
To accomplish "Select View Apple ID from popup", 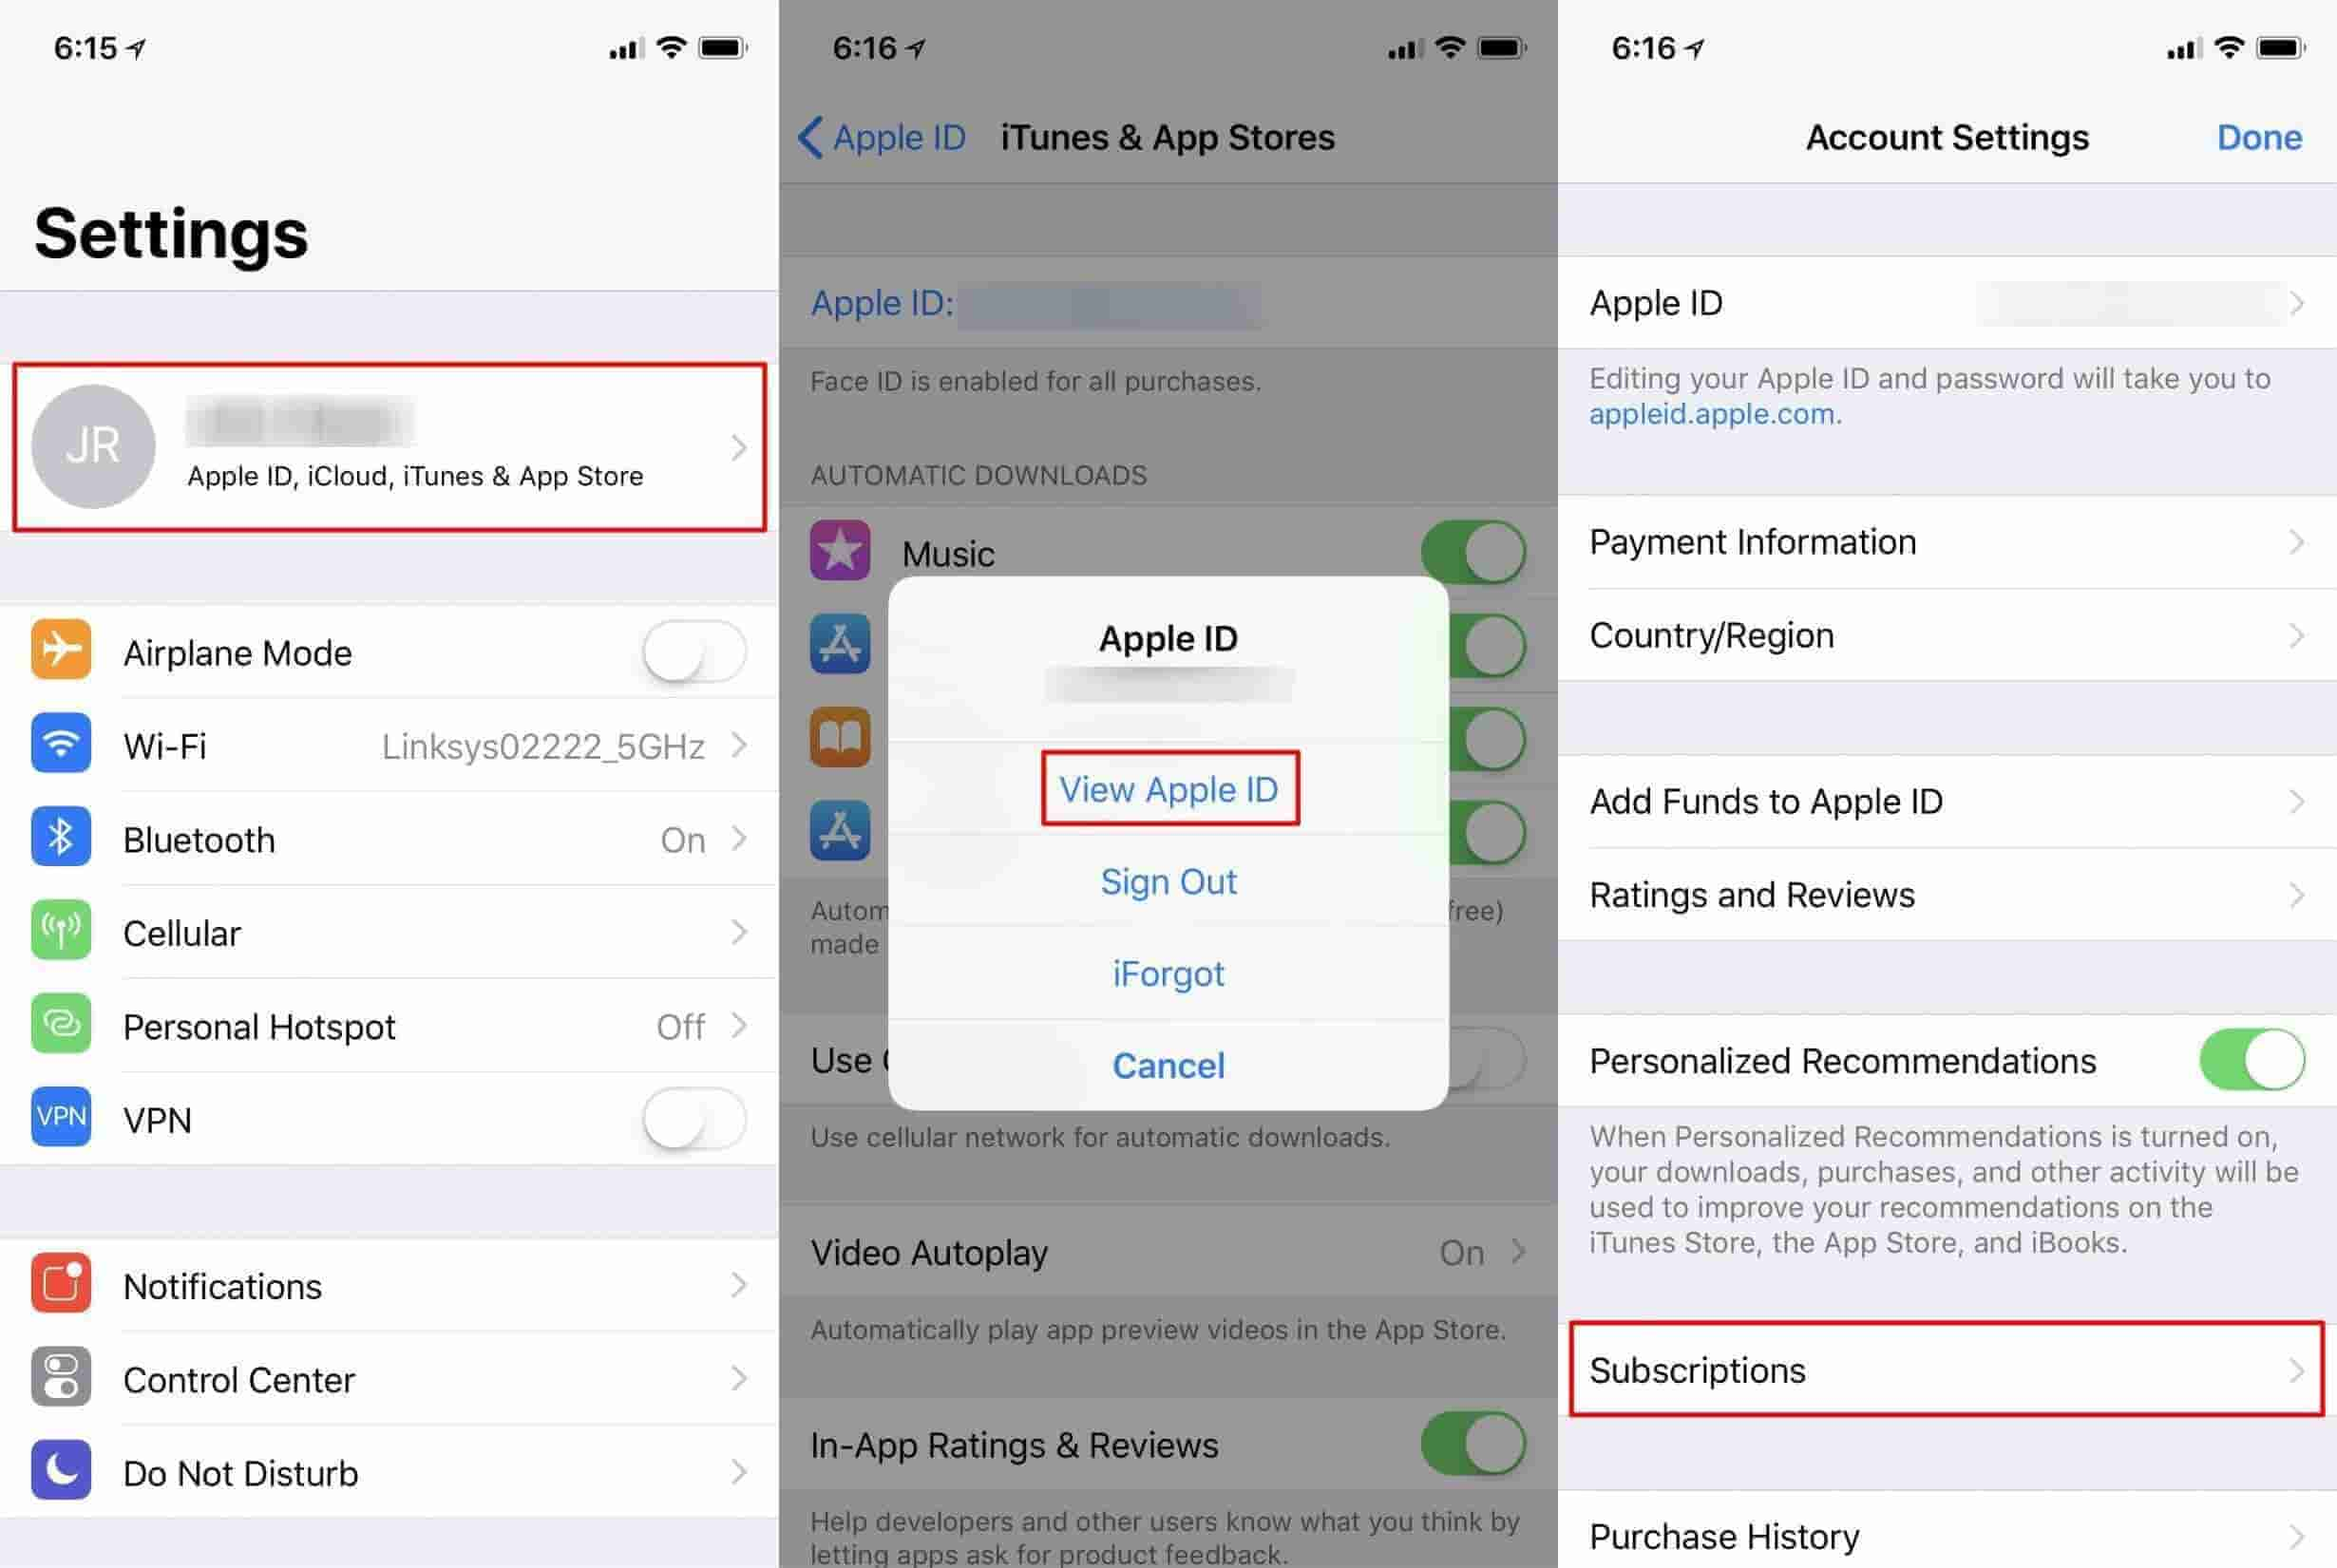I will 1168,789.
